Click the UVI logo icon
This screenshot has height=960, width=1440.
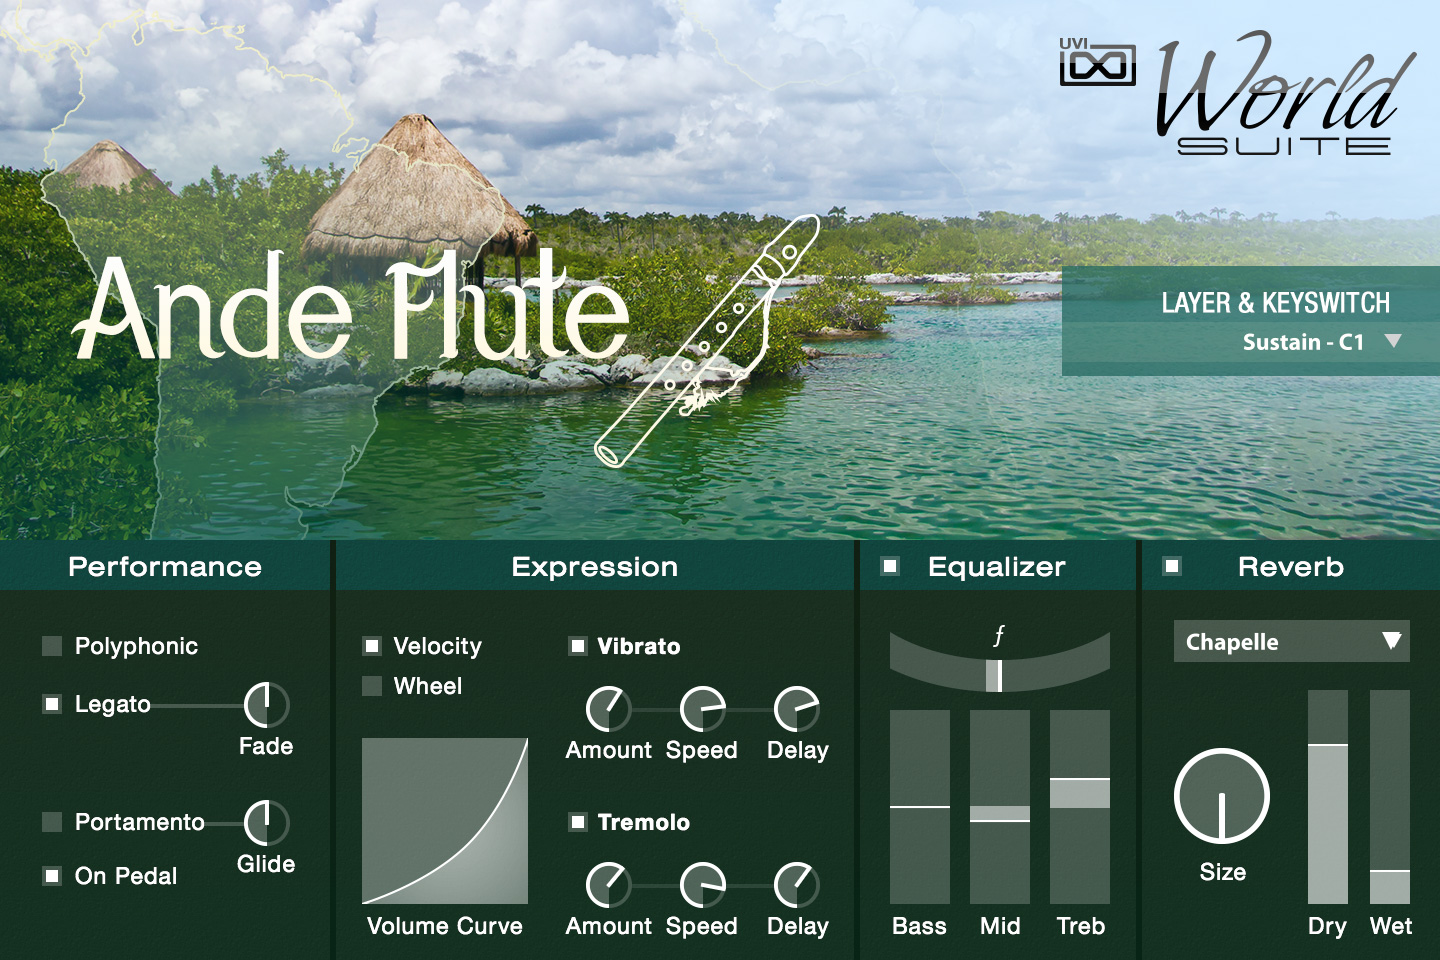(x=1097, y=62)
